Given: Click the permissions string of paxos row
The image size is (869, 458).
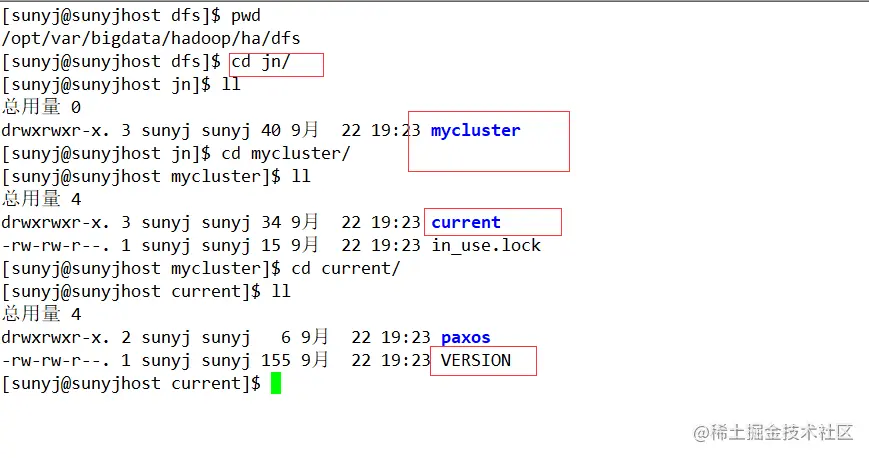Looking at the screenshot, I should click(x=55, y=338).
